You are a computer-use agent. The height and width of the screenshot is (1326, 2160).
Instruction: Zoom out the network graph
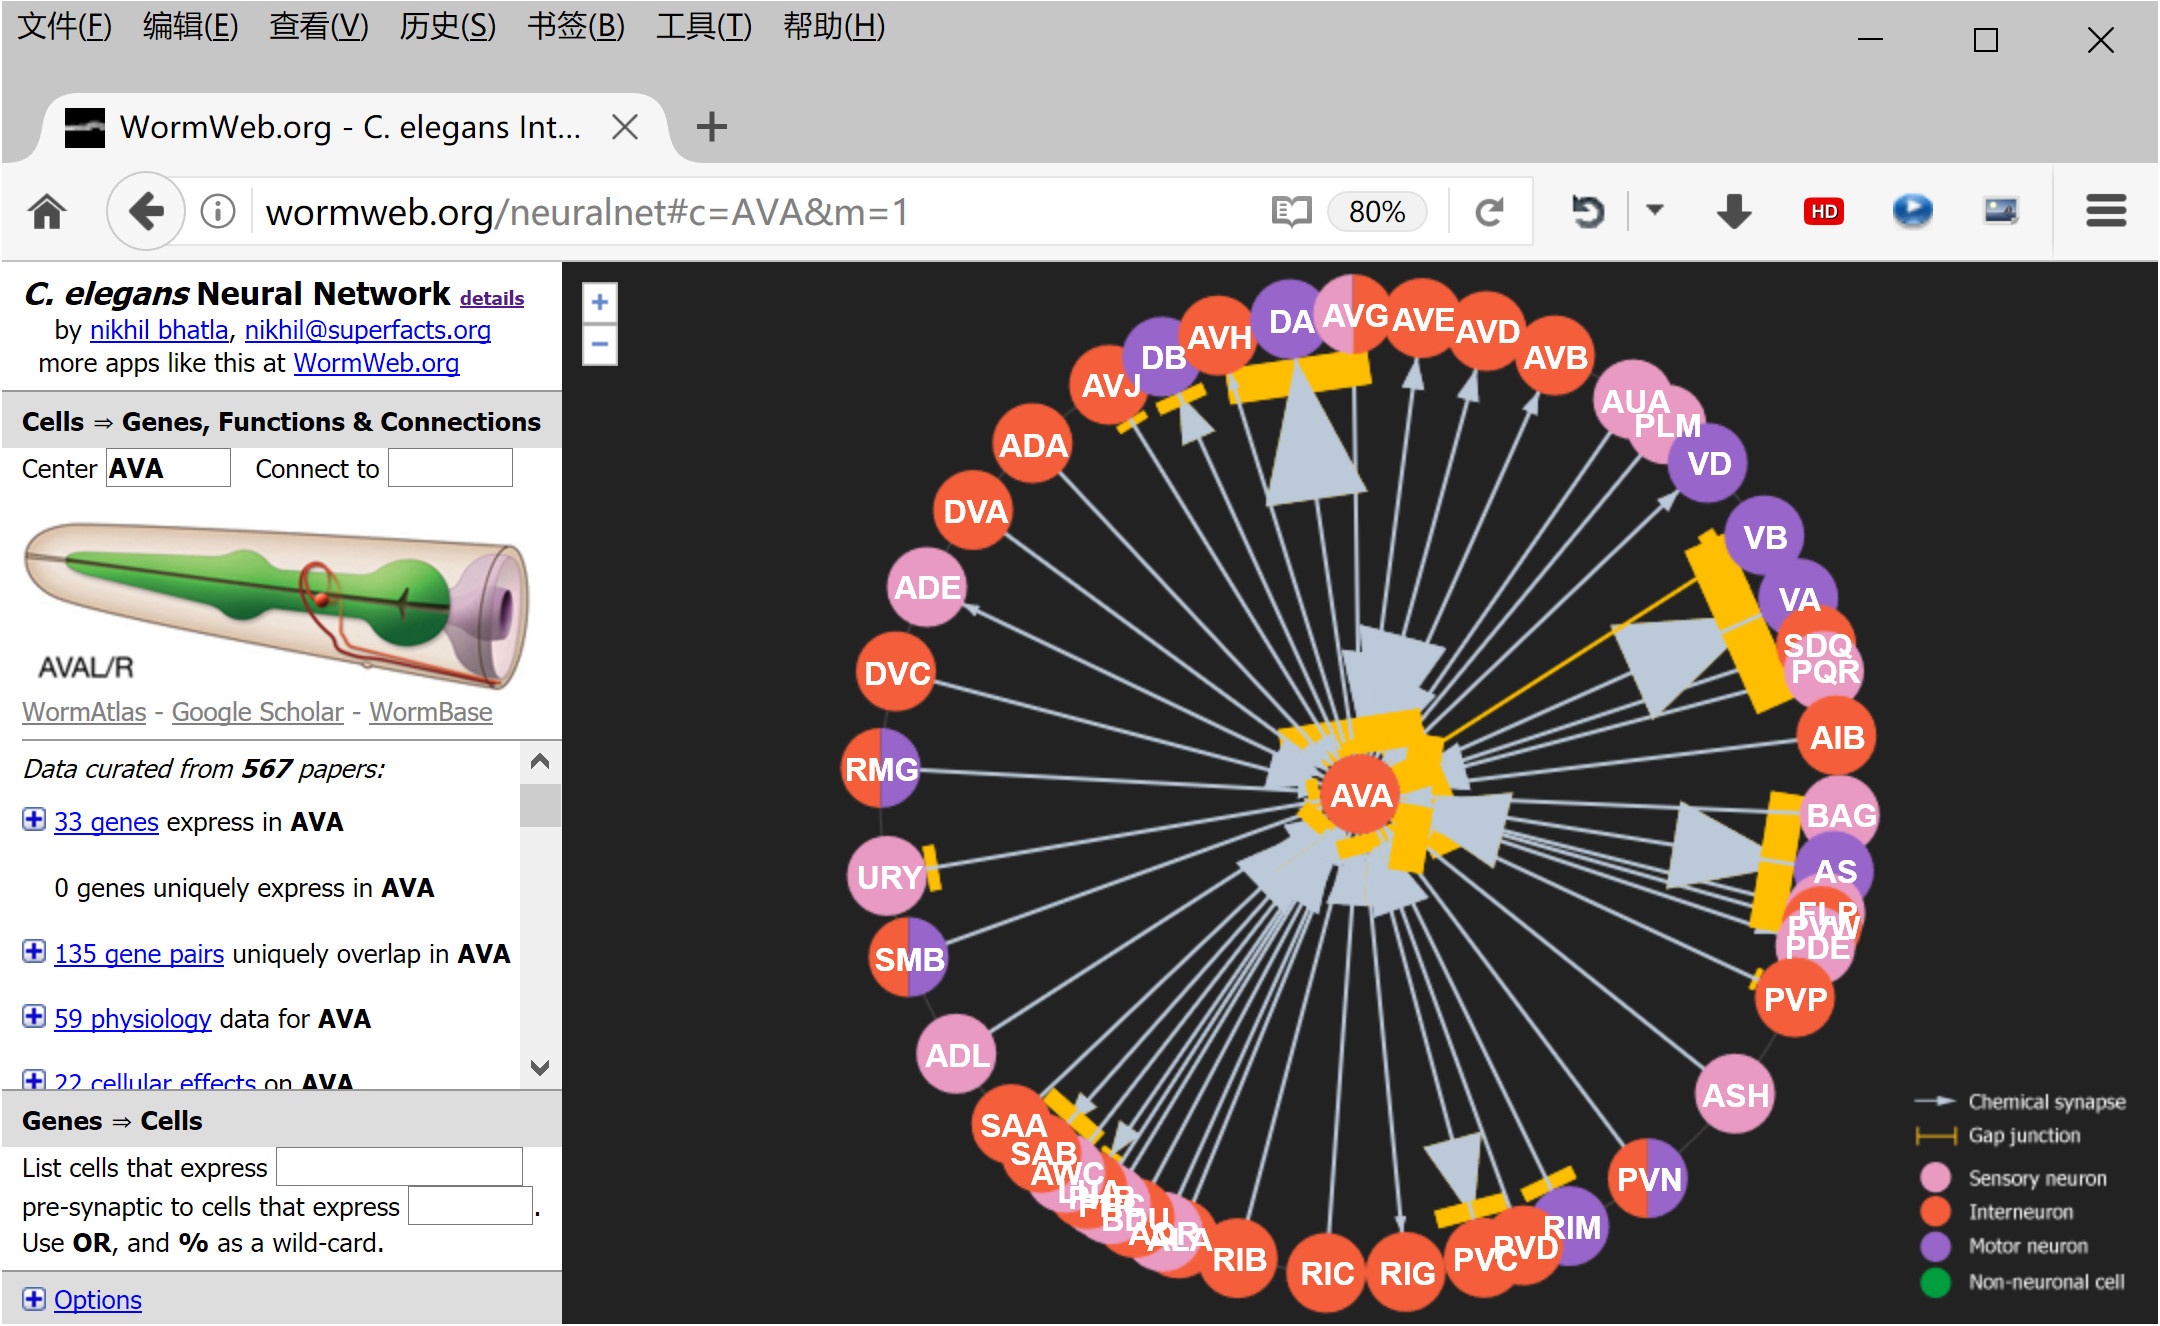[x=600, y=344]
